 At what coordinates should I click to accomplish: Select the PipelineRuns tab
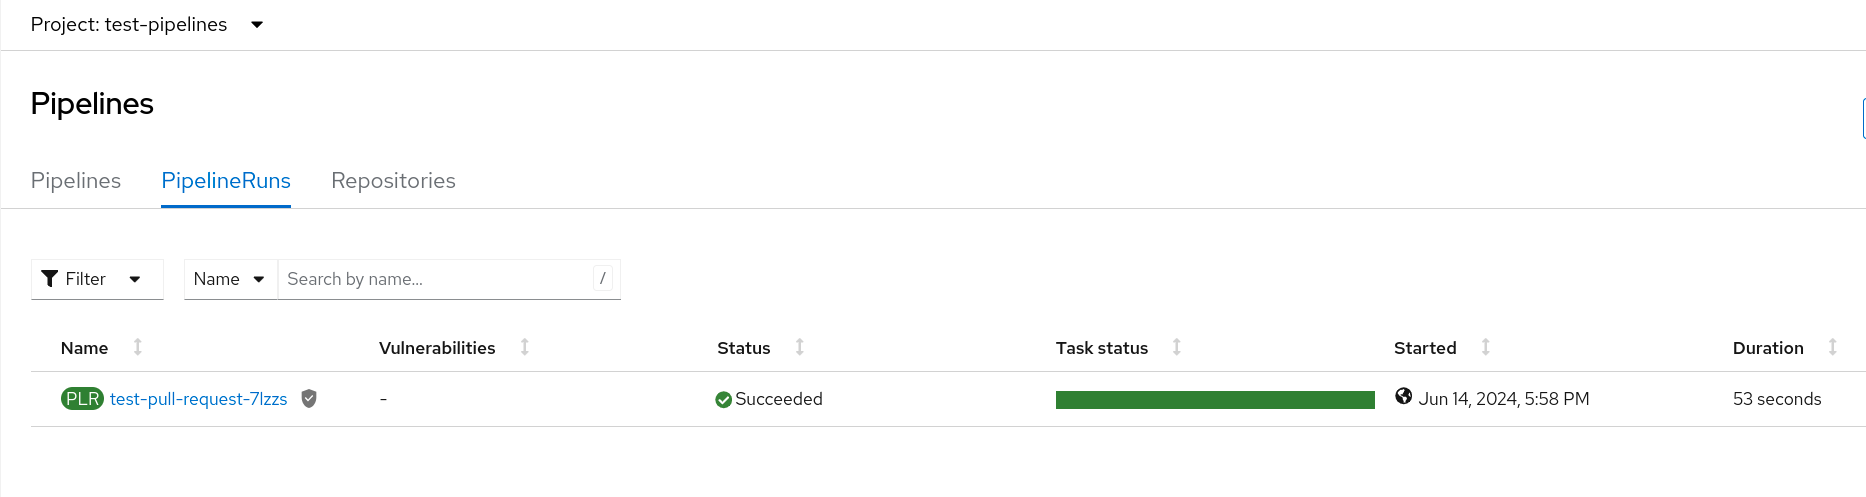pyautogui.click(x=226, y=181)
